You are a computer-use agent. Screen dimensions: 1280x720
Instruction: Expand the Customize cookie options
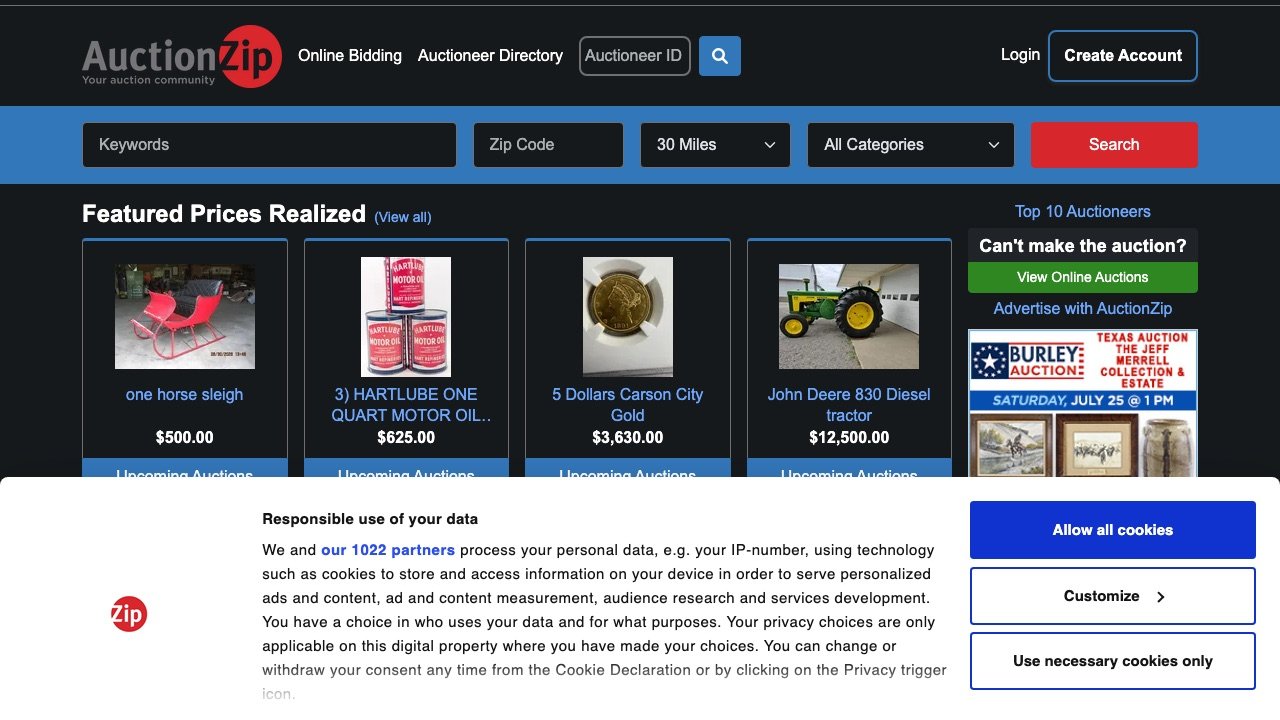pyautogui.click(x=1113, y=596)
